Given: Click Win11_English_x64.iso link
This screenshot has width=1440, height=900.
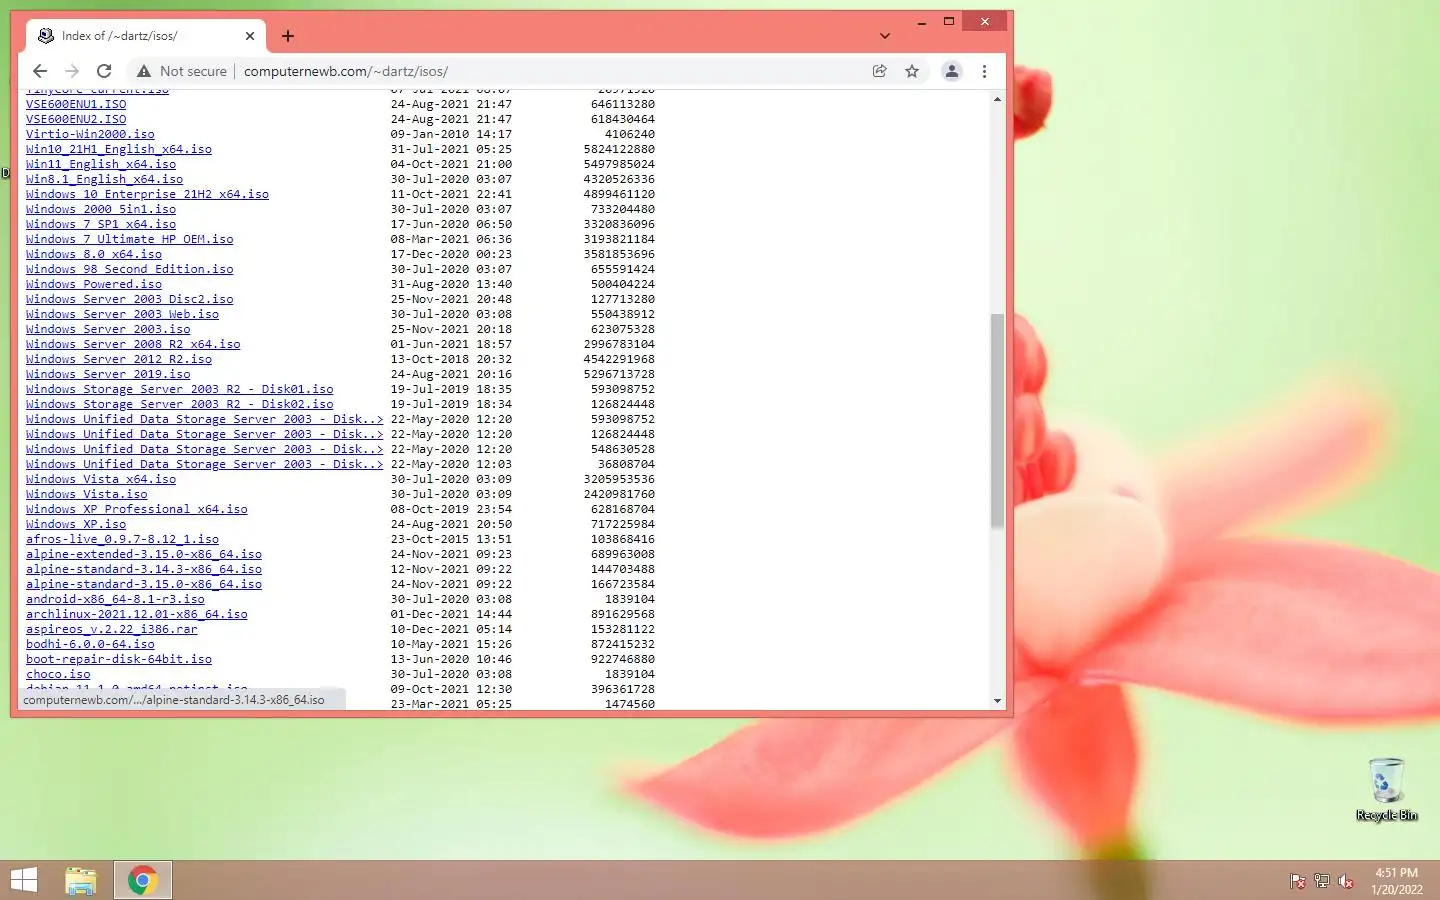Looking at the screenshot, I should 101,164.
